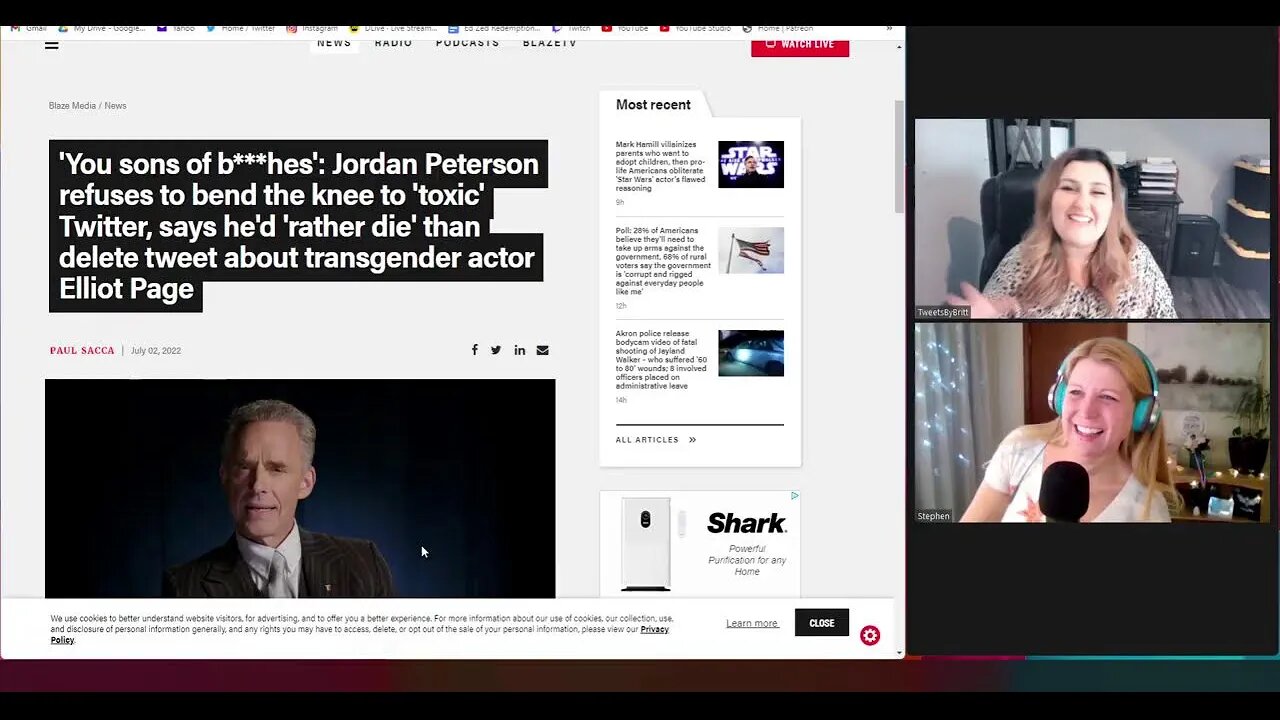The height and width of the screenshot is (720, 1280).
Task: Open the Home | Patreon bookmark
Action: 779,29
